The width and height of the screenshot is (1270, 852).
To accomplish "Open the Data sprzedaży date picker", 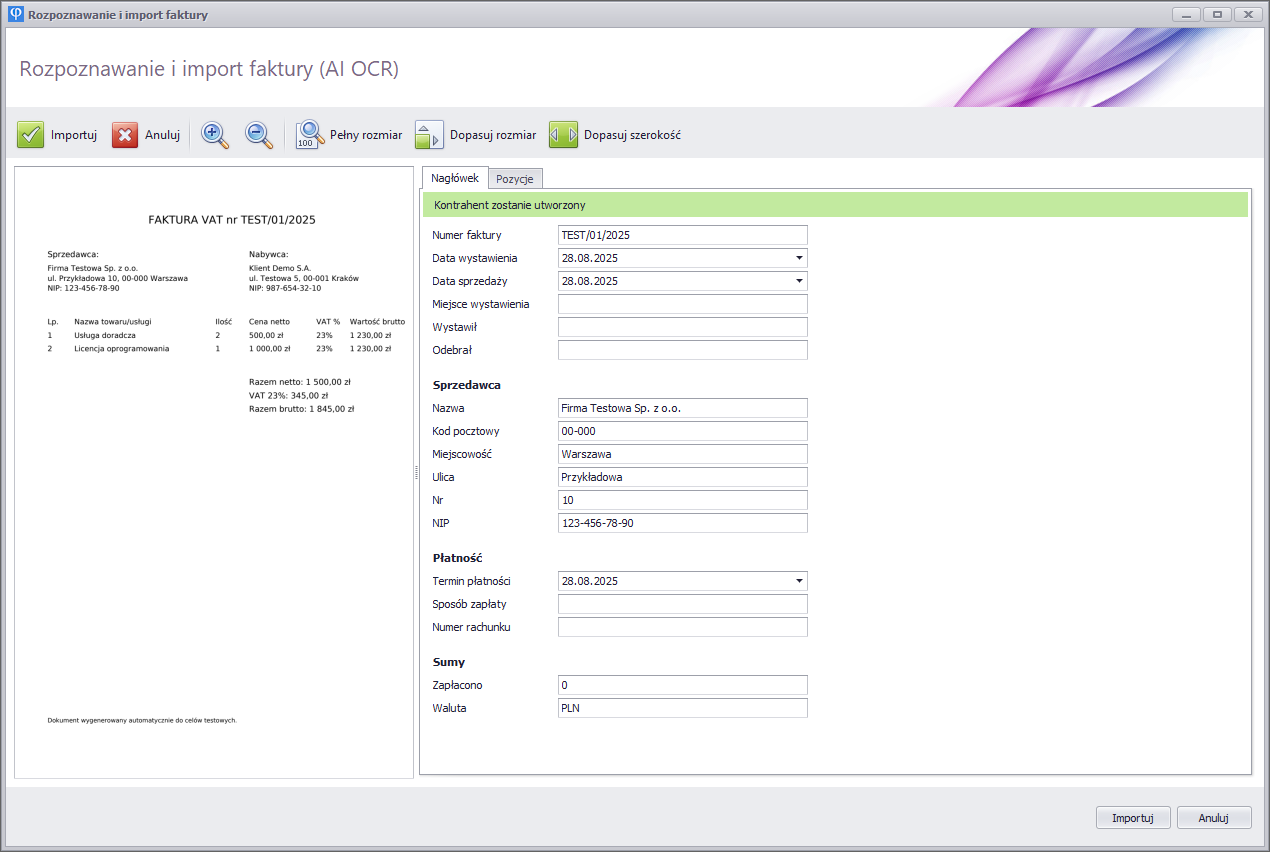I will point(799,281).
